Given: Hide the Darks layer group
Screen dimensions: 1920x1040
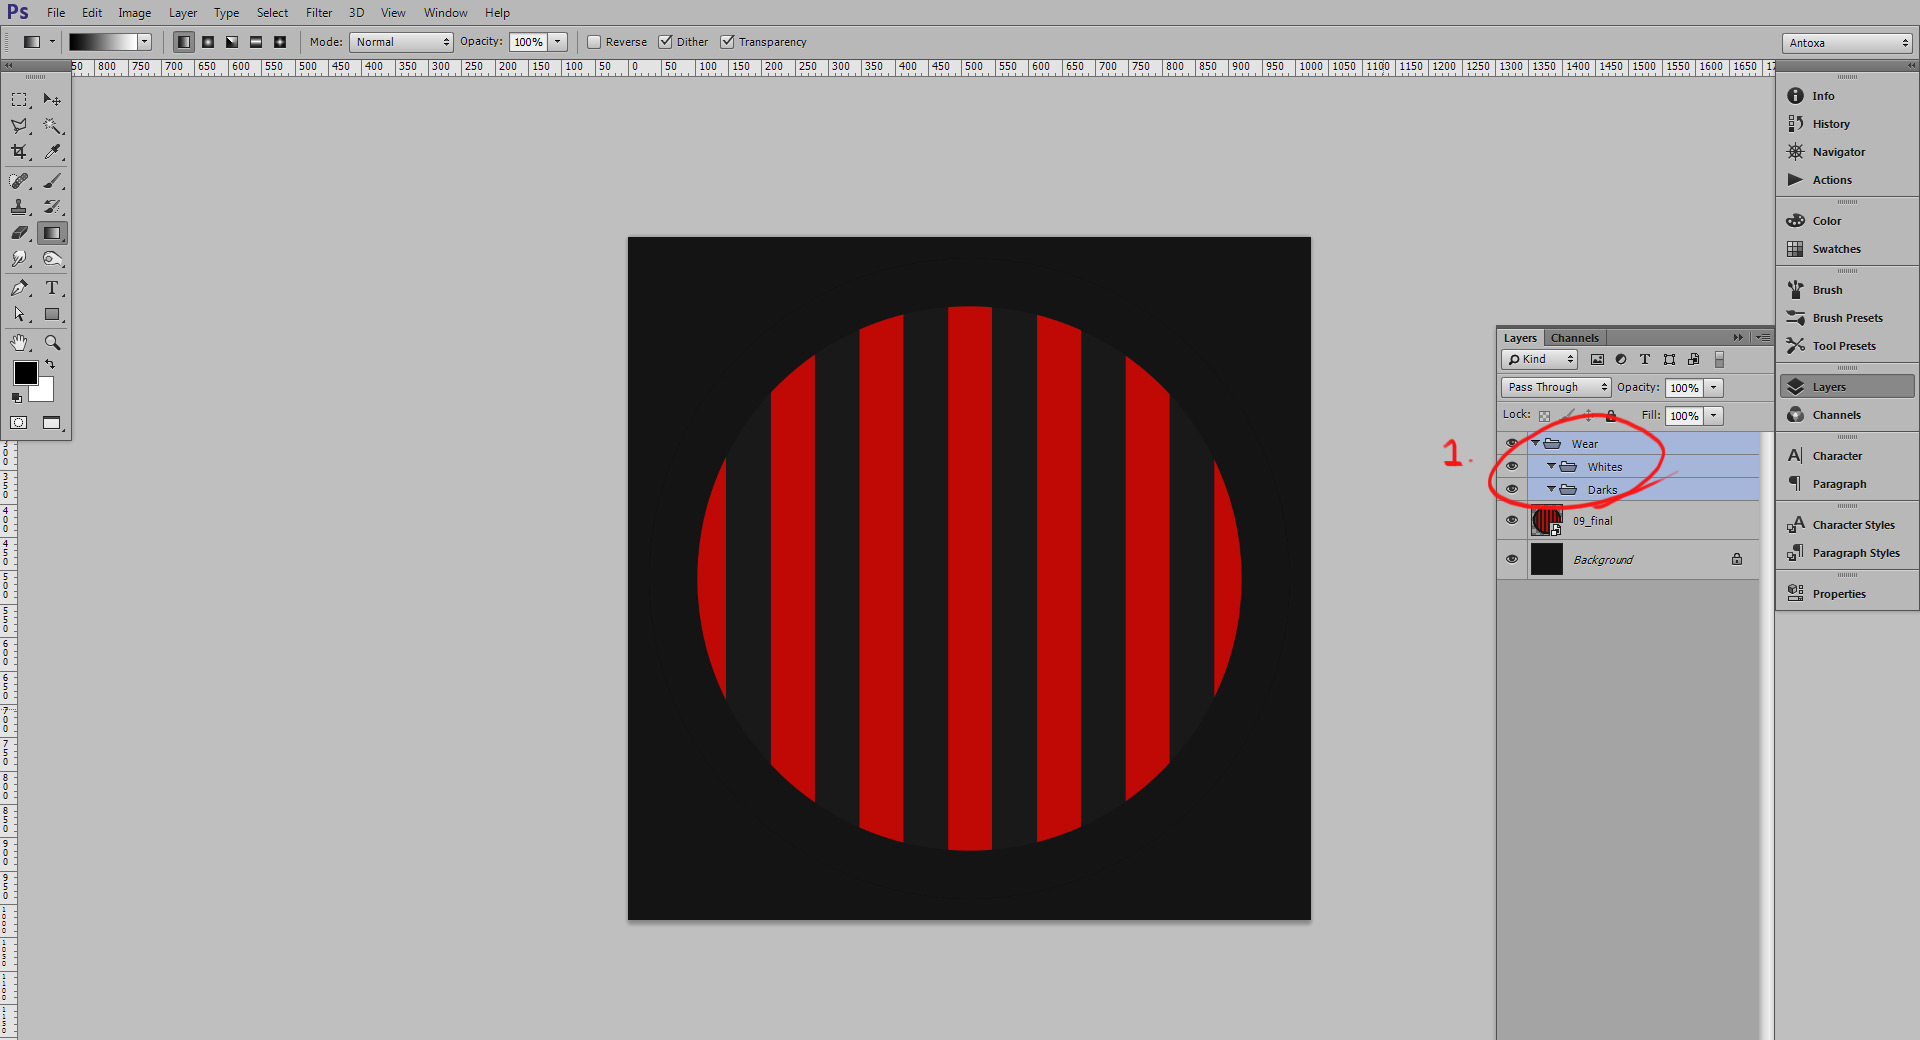Looking at the screenshot, I should point(1512,489).
